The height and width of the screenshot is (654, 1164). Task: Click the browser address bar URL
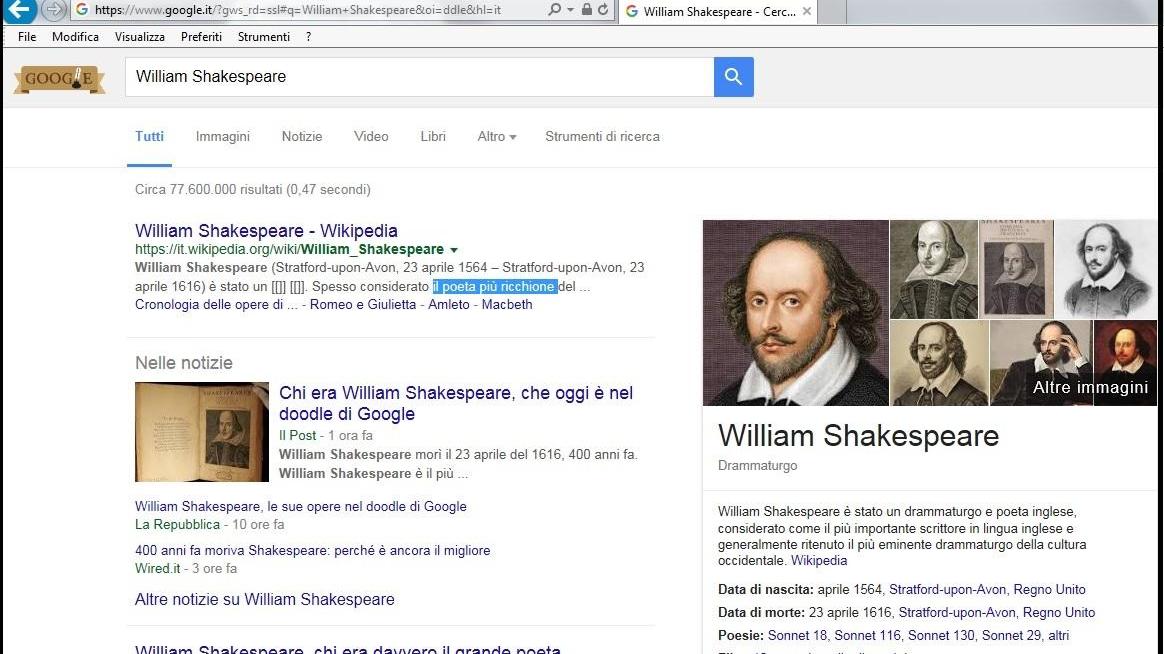click(298, 10)
